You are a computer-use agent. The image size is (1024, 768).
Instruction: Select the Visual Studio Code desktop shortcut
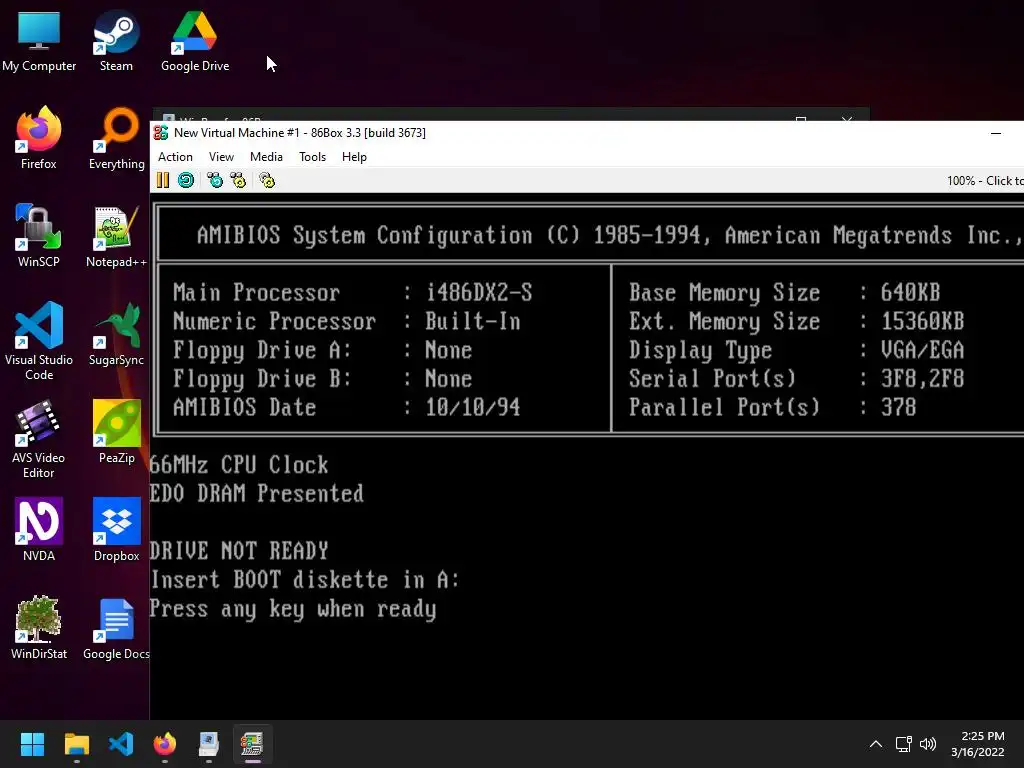pos(39,341)
